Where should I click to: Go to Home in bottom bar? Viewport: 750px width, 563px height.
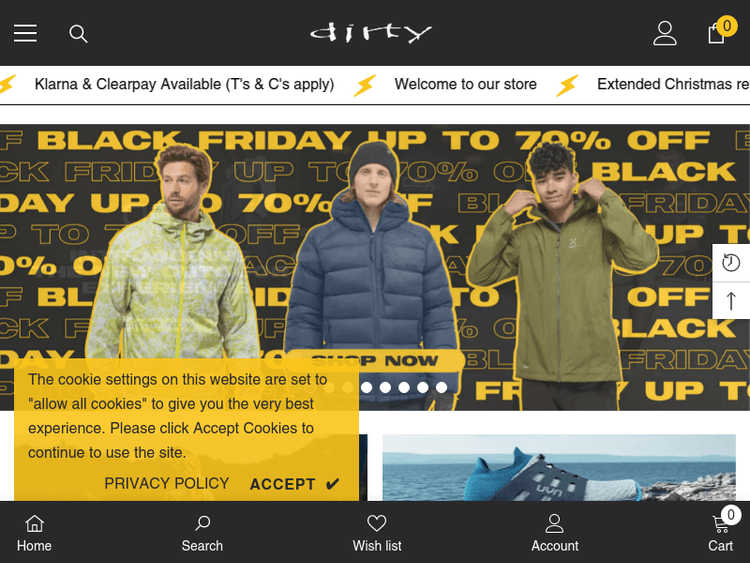click(x=34, y=533)
